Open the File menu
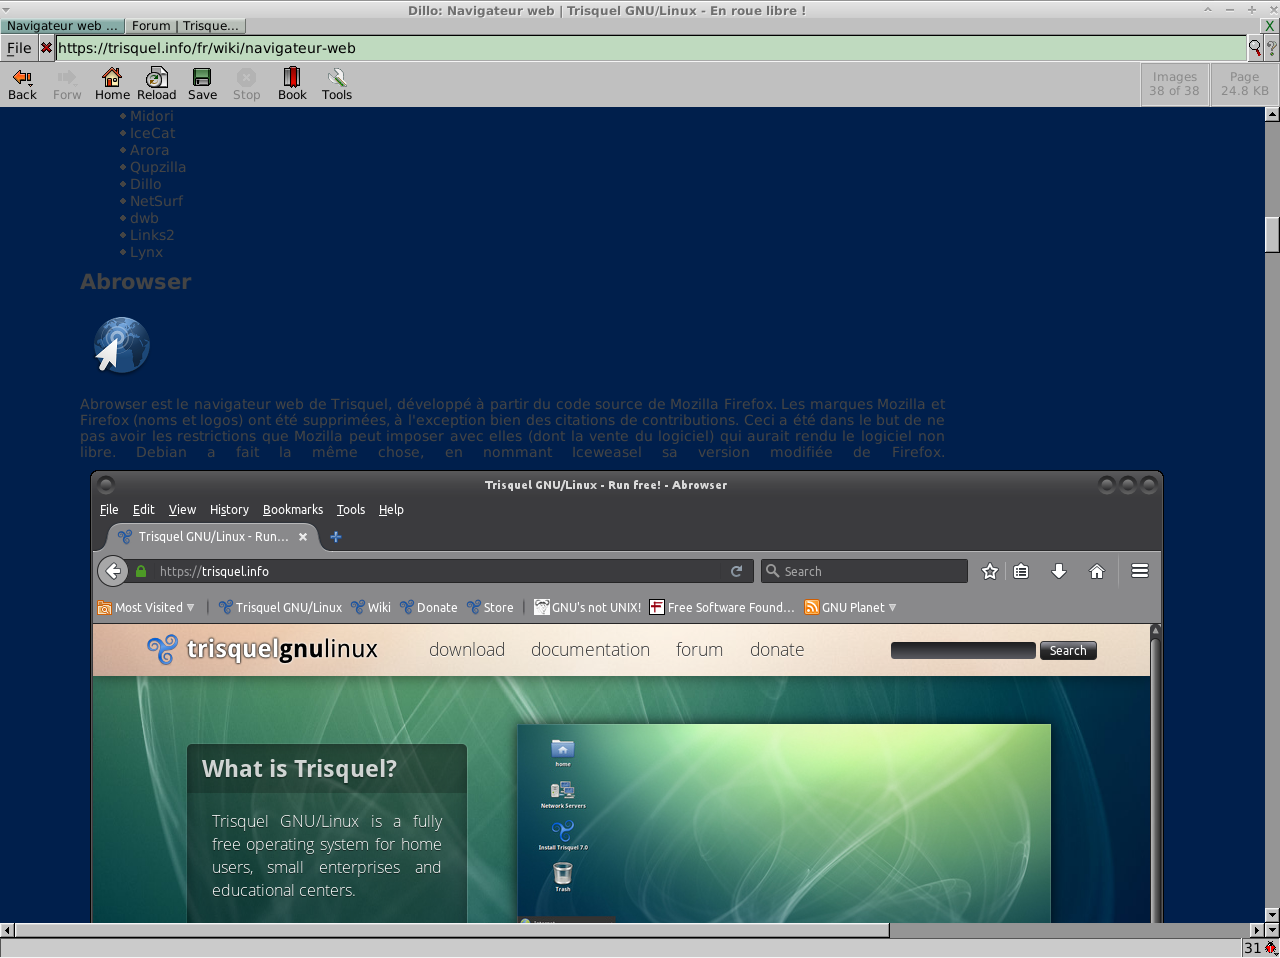This screenshot has width=1280, height=958. coord(19,48)
